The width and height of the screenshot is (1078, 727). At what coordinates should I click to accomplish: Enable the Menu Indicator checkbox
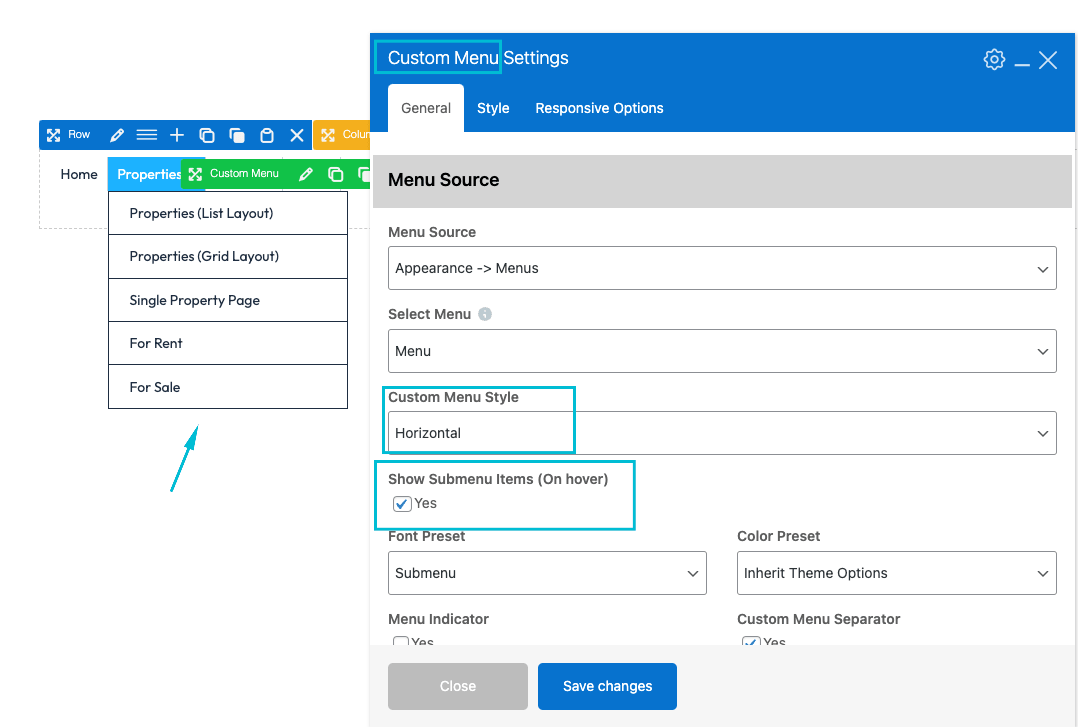401,642
